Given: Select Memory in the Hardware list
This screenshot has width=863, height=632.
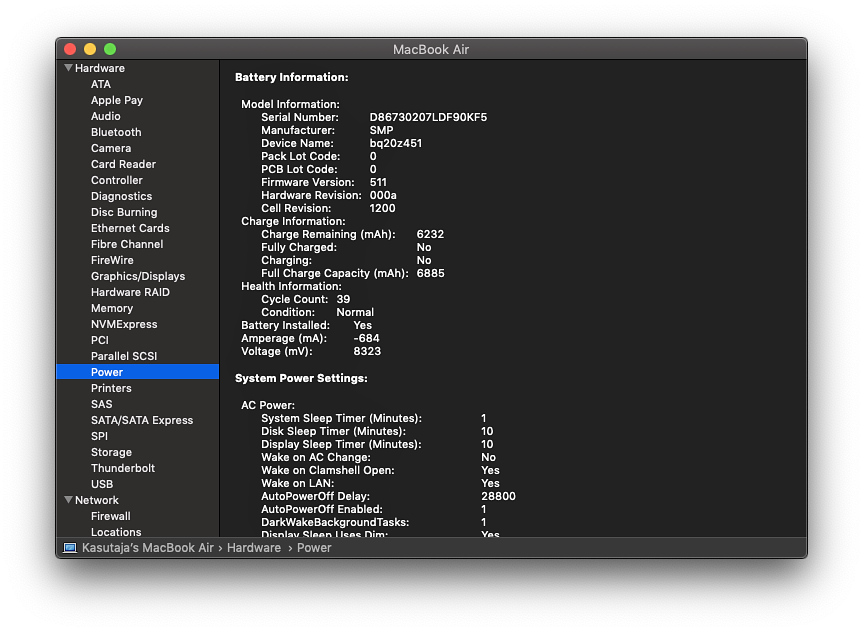Looking at the screenshot, I should pos(112,308).
